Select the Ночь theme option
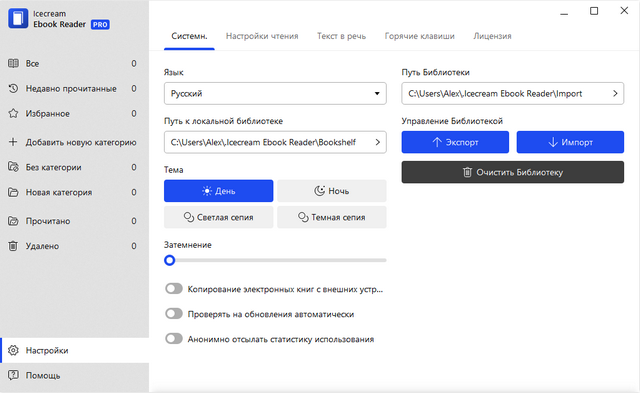This screenshot has height=393, width=640. click(x=332, y=191)
